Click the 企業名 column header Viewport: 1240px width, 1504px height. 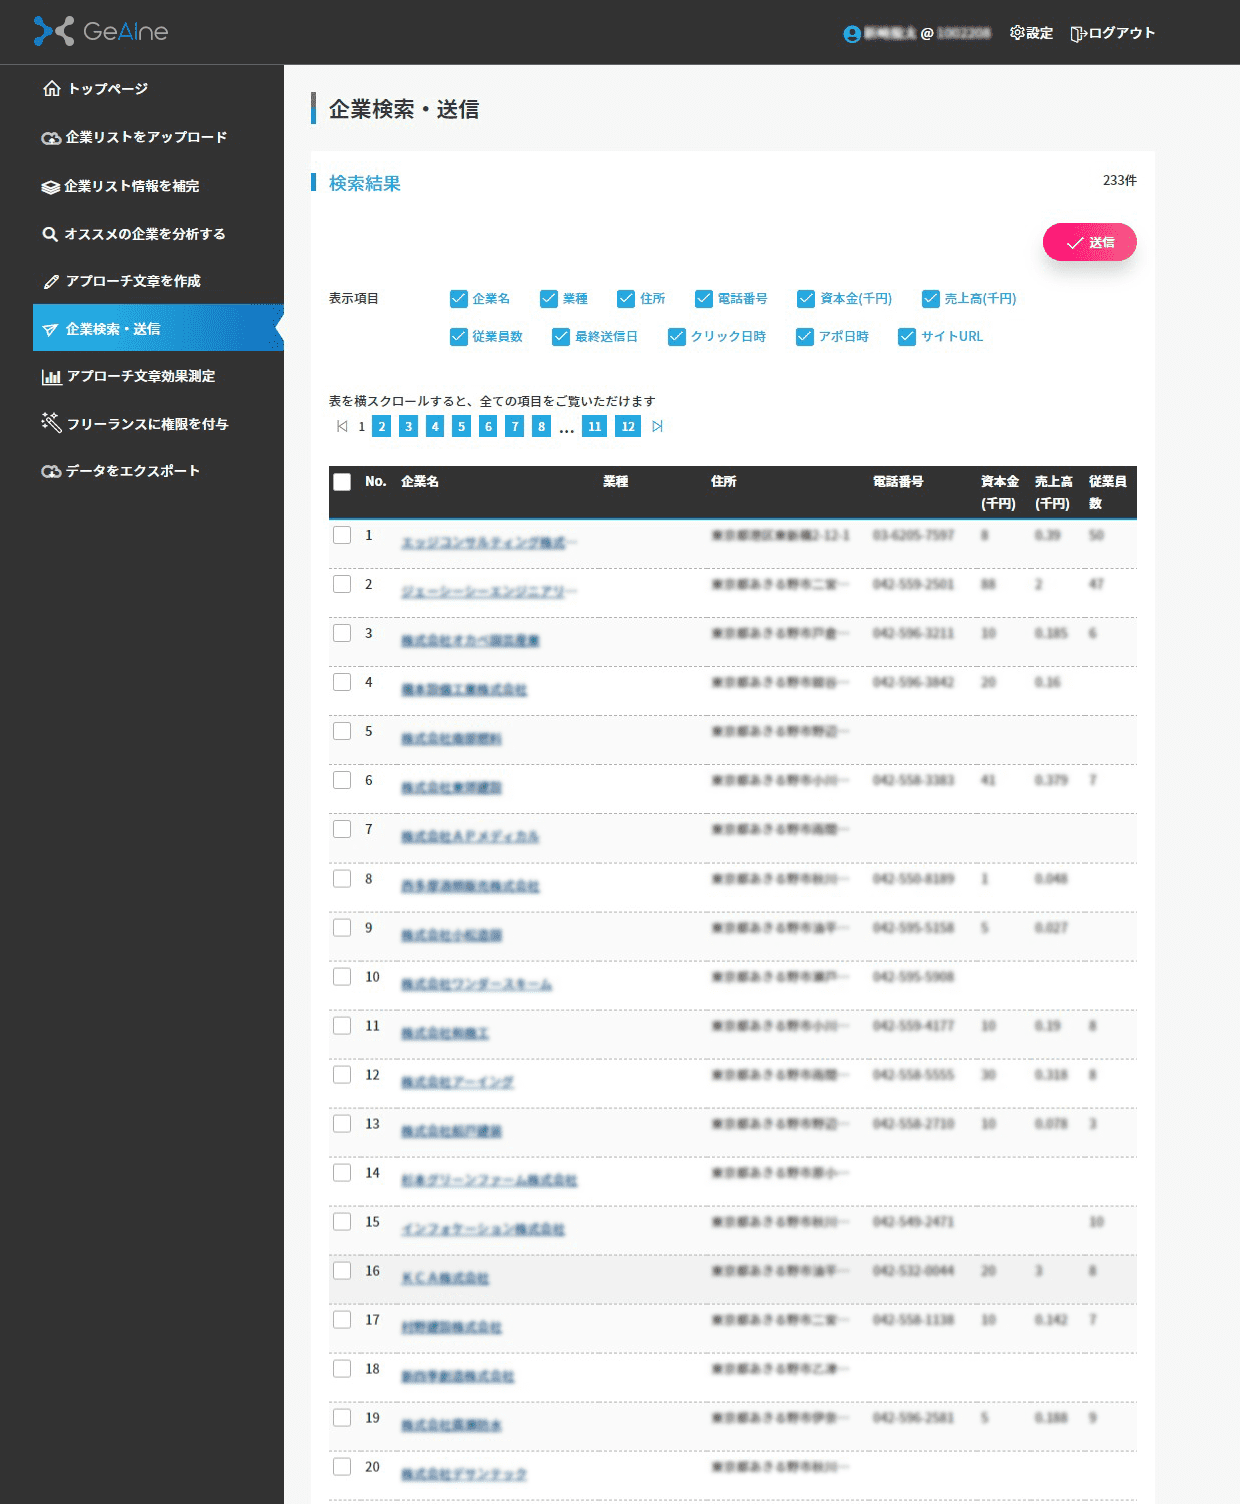tap(420, 482)
